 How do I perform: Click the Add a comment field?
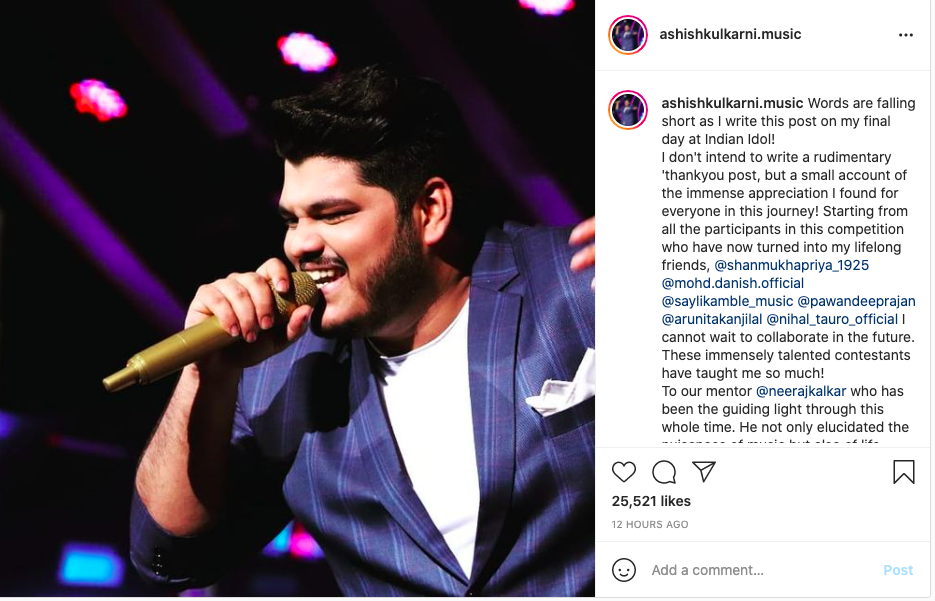(x=763, y=570)
